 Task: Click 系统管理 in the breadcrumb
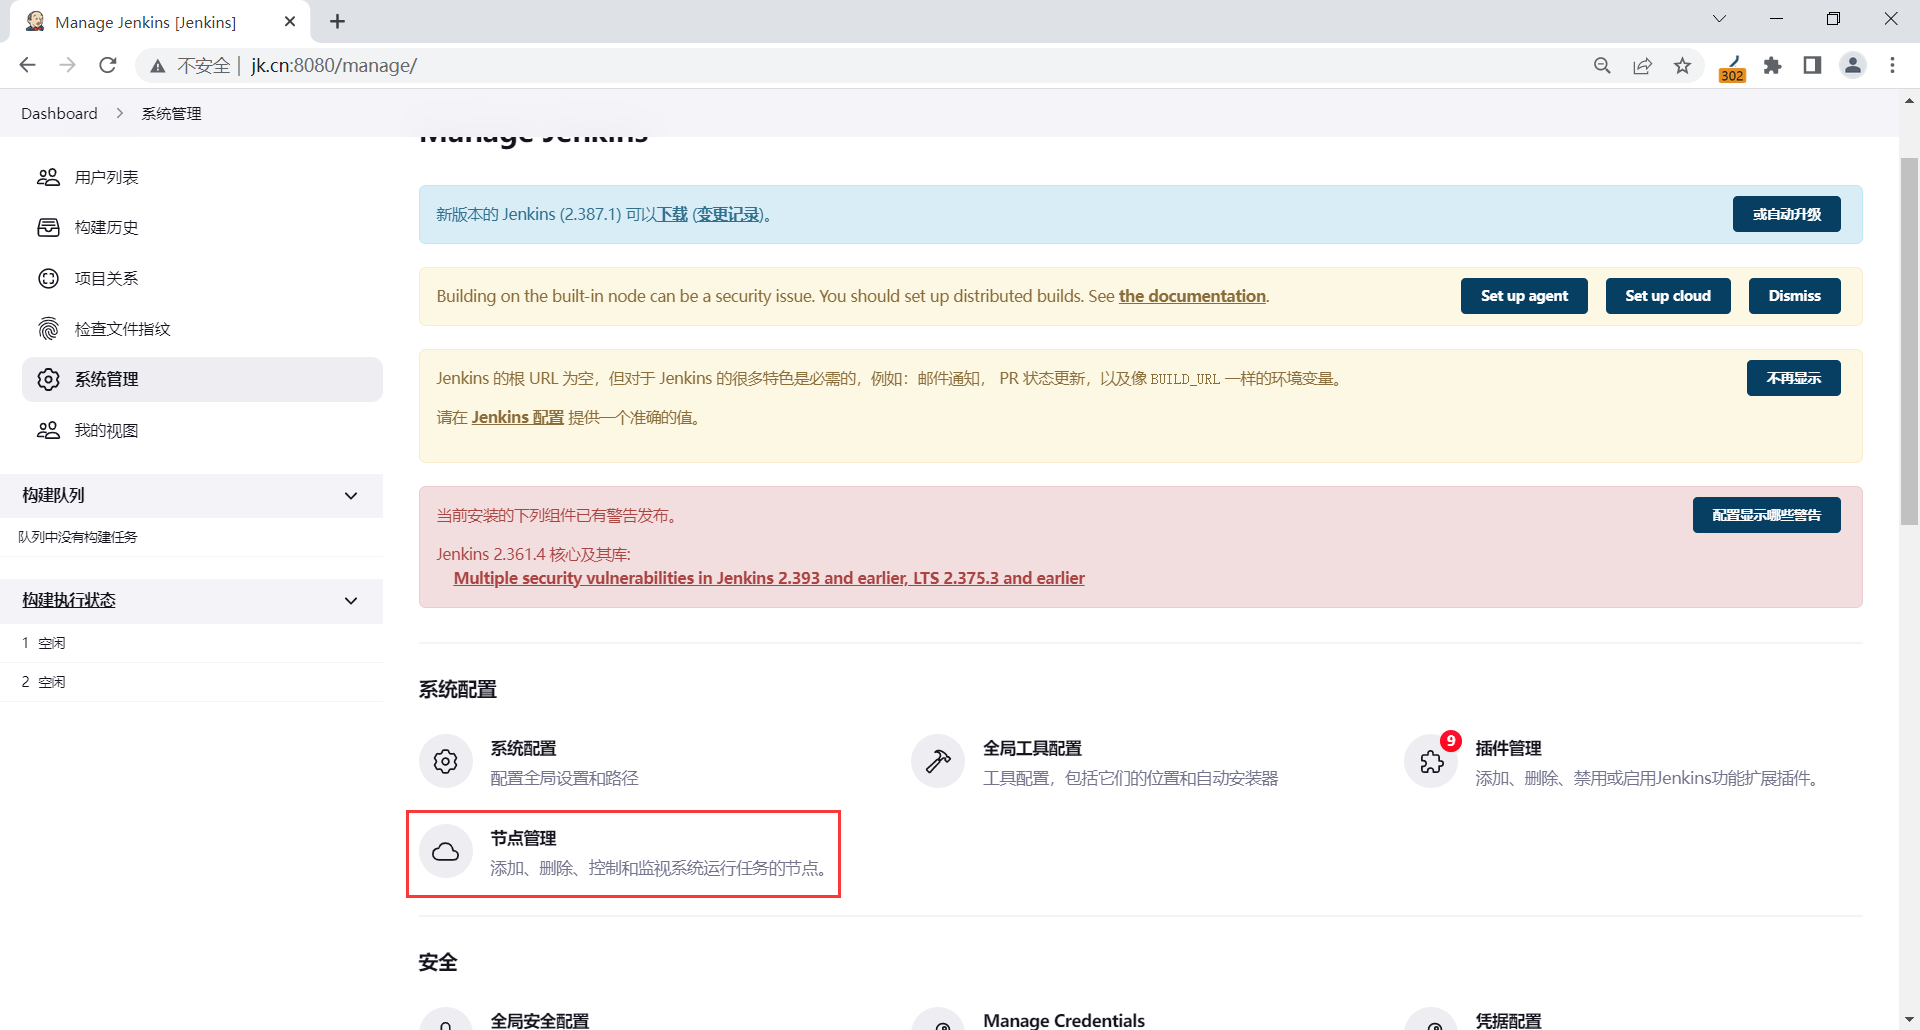(171, 113)
